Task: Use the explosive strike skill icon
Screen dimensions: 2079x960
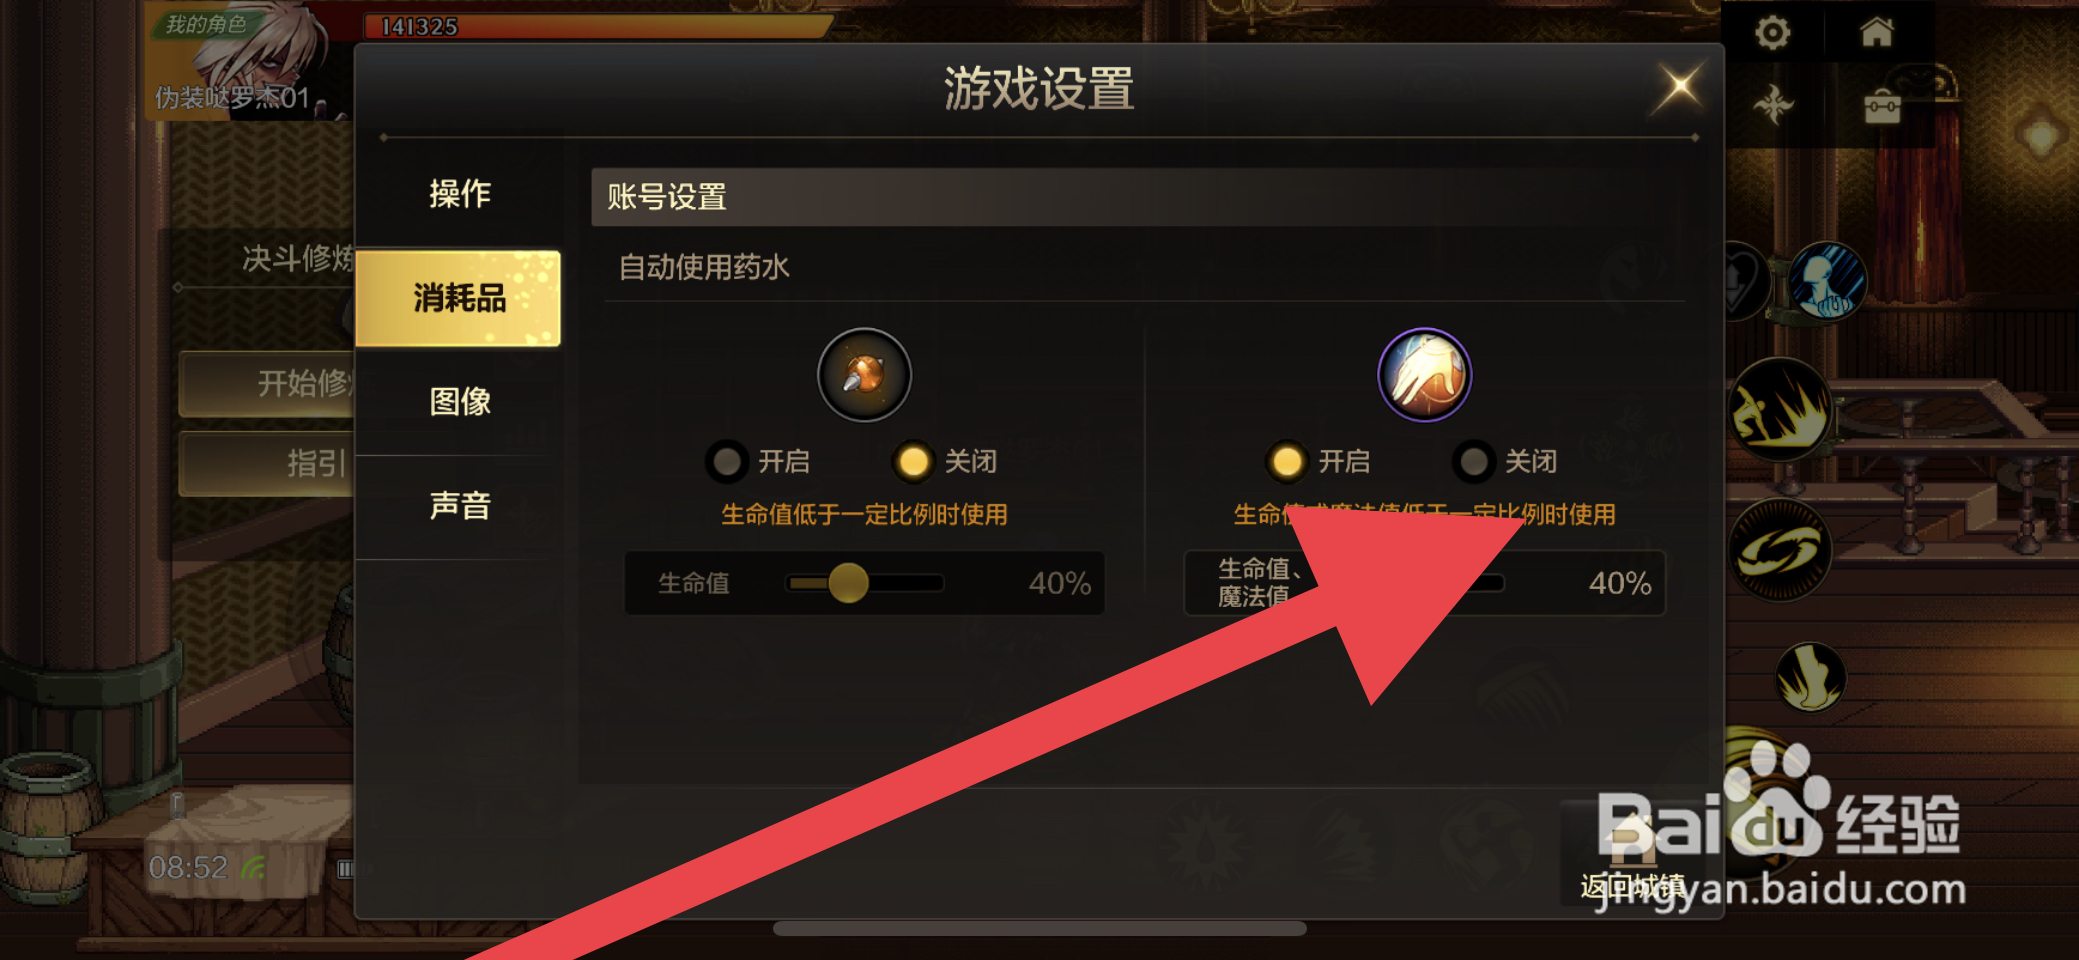Action: point(1780,410)
